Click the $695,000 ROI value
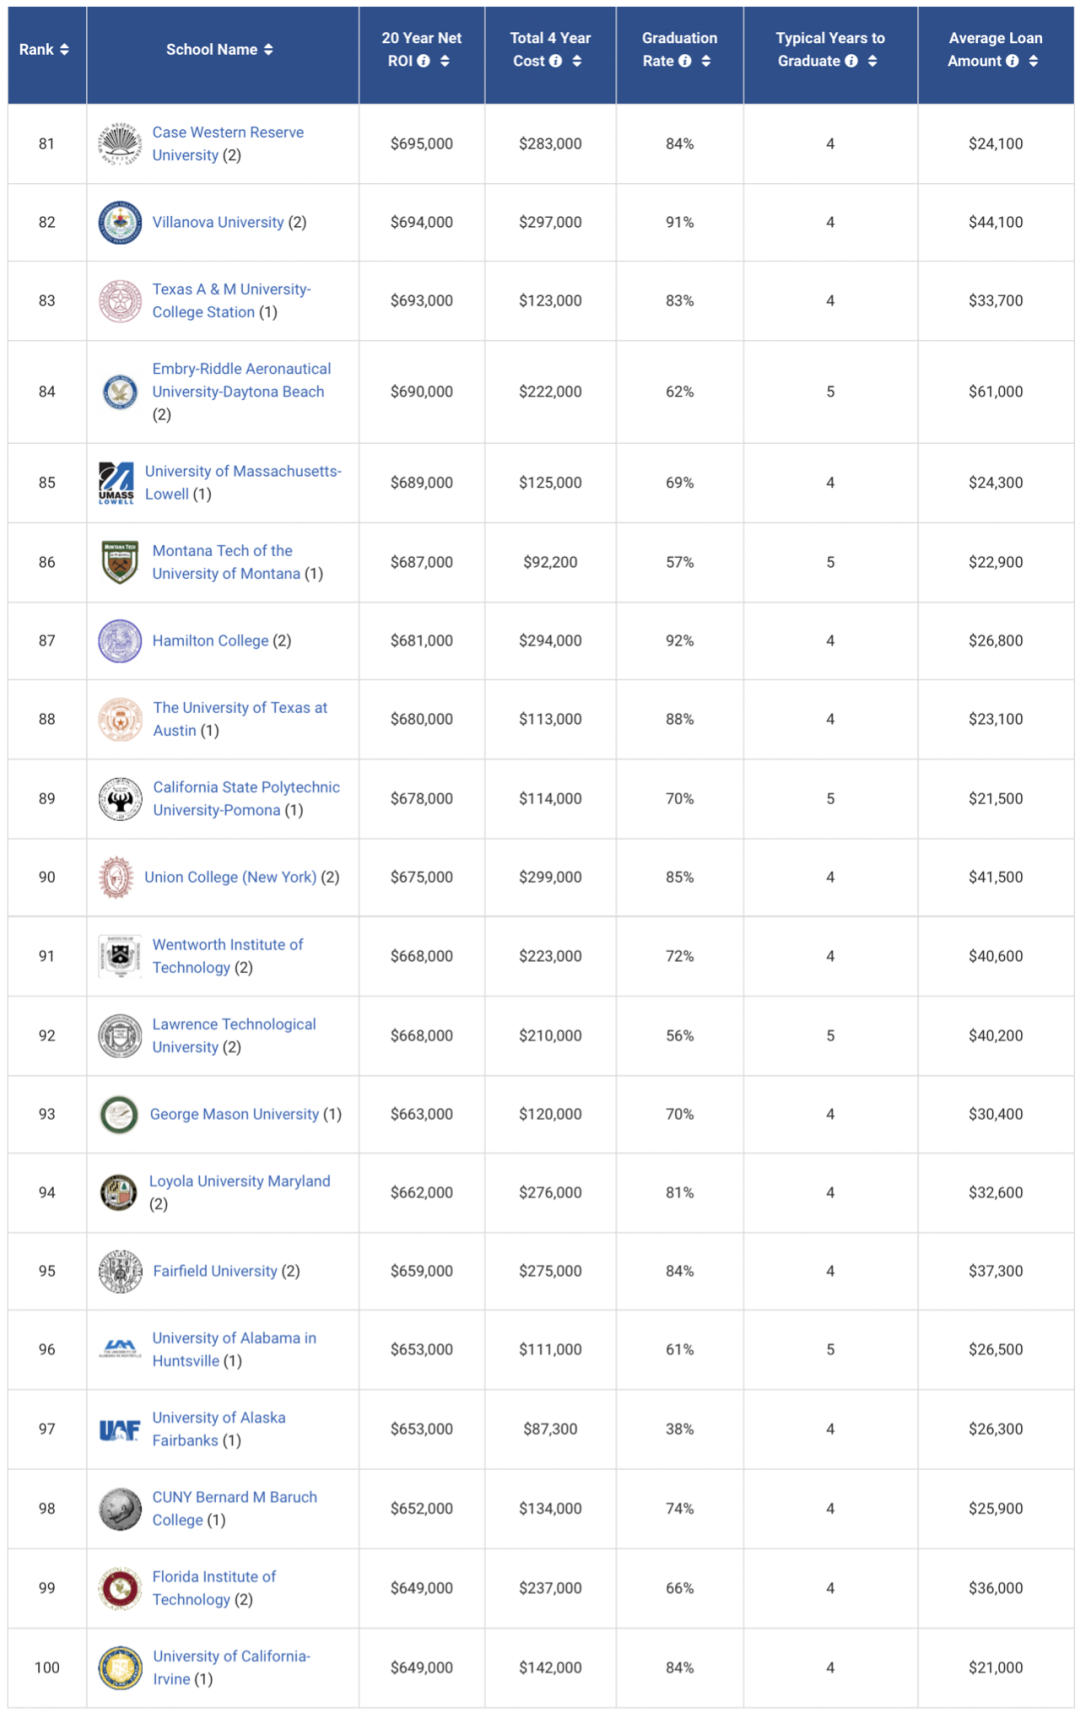This screenshot has width=1080, height=1713. tap(422, 144)
